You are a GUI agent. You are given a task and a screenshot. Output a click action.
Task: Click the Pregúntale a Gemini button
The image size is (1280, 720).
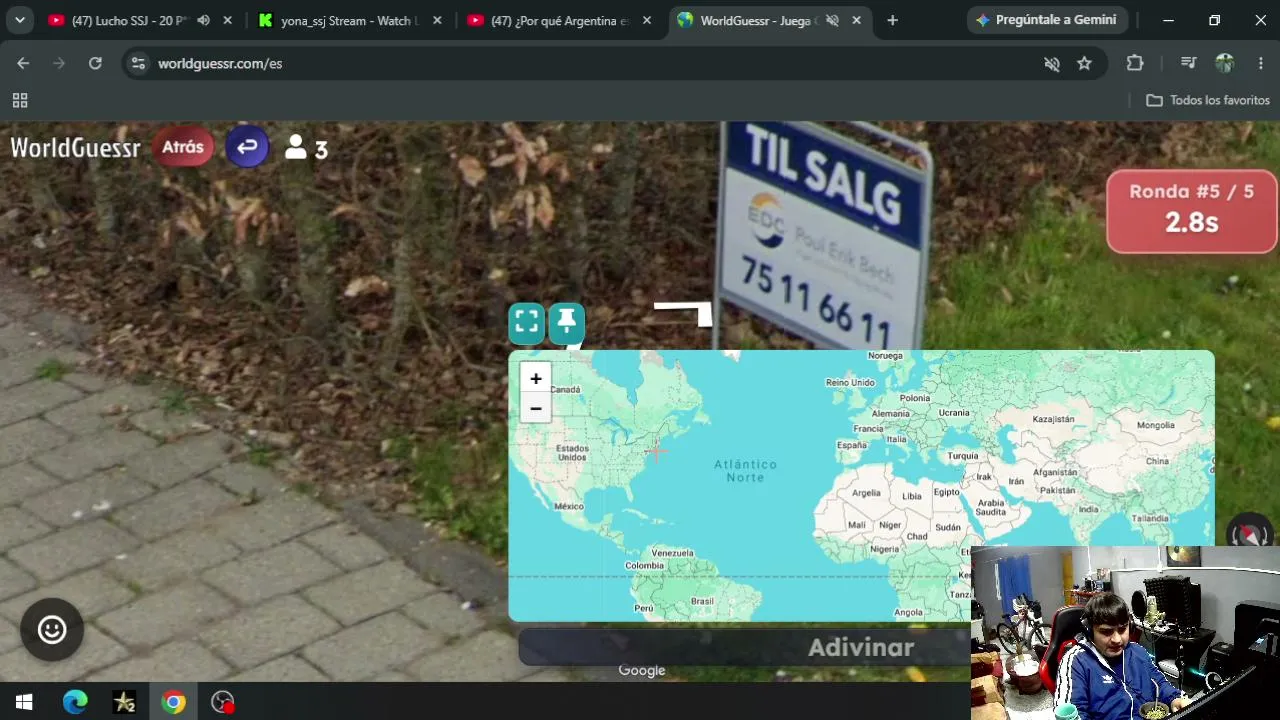pos(1047,20)
